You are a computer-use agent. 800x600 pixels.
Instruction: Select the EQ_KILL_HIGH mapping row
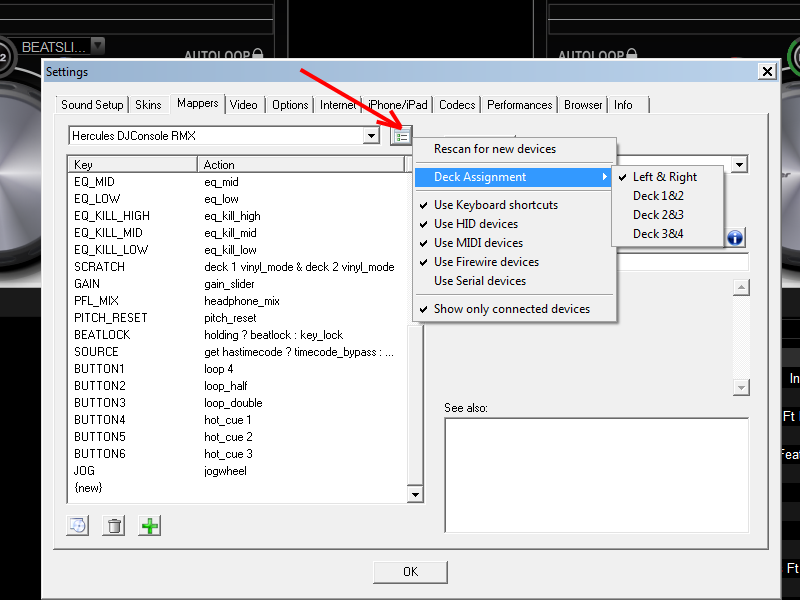click(238, 216)
